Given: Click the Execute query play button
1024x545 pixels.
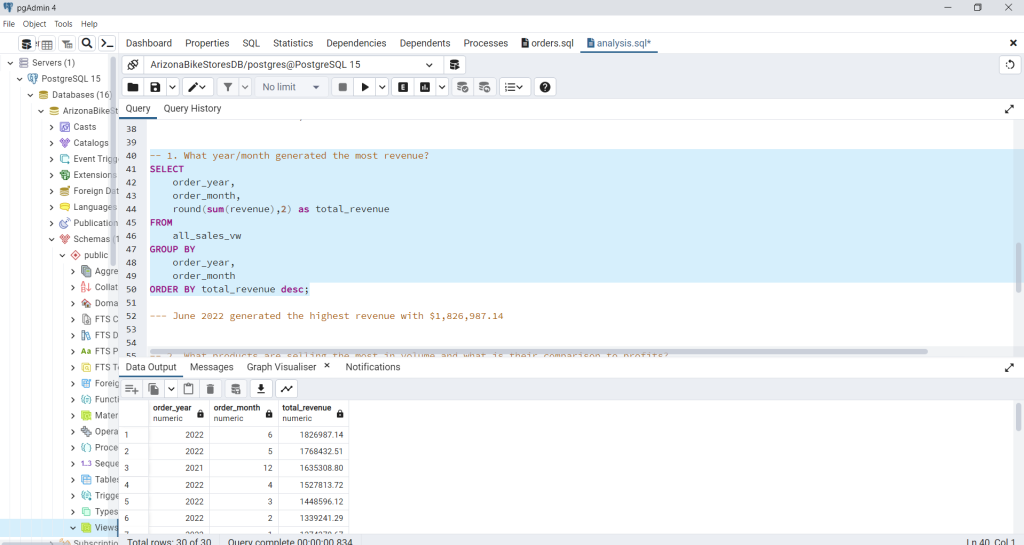Looking at the screenshot, I should click(365, 87).
